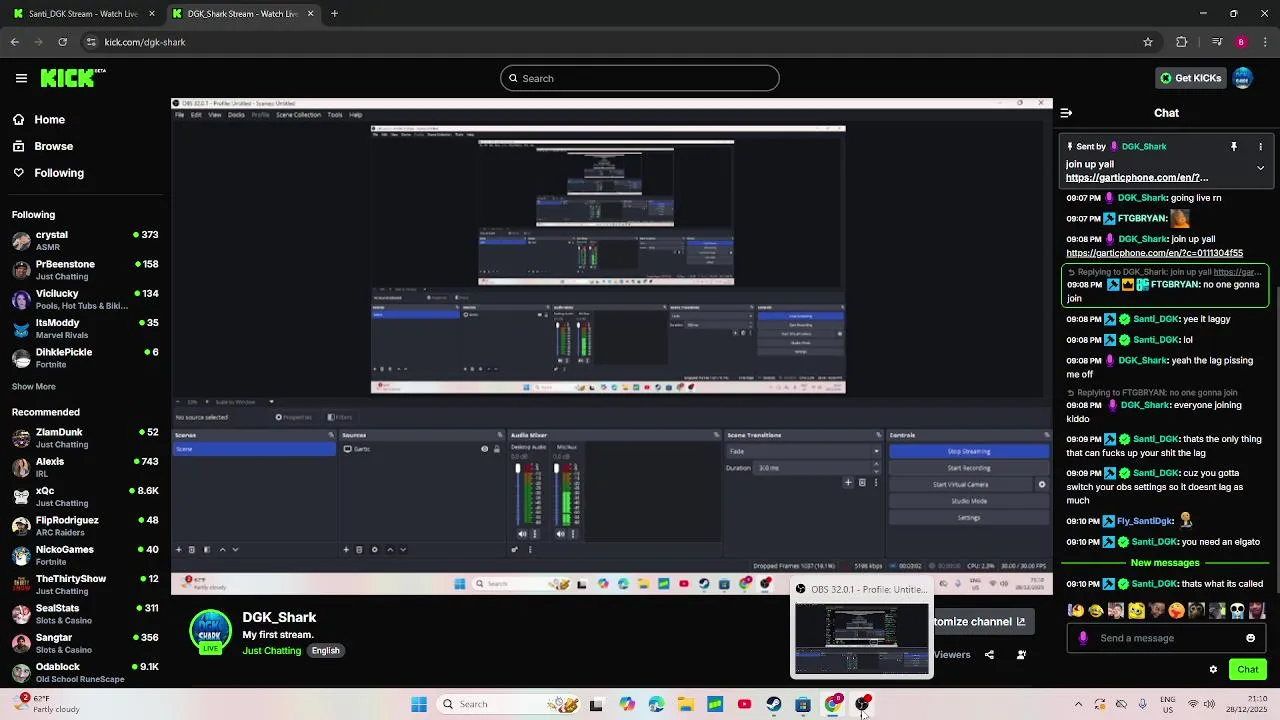Expand the pinned message chevron

coord(1260,168)
